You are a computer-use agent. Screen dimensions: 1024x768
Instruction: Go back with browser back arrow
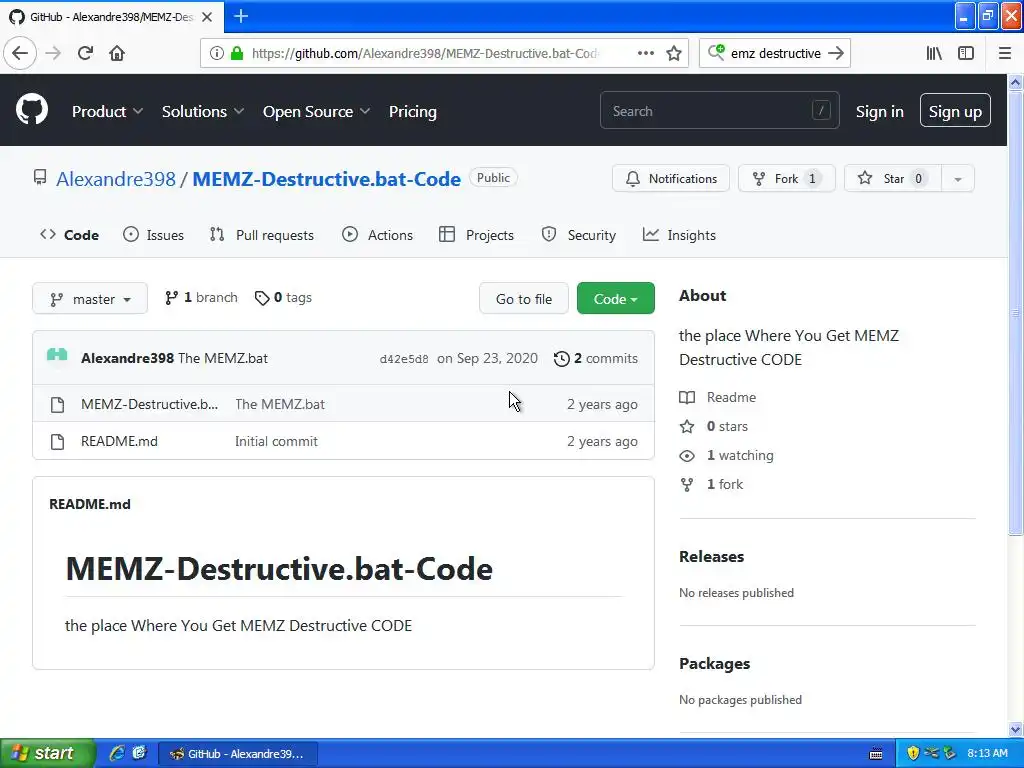click(20, 53)
